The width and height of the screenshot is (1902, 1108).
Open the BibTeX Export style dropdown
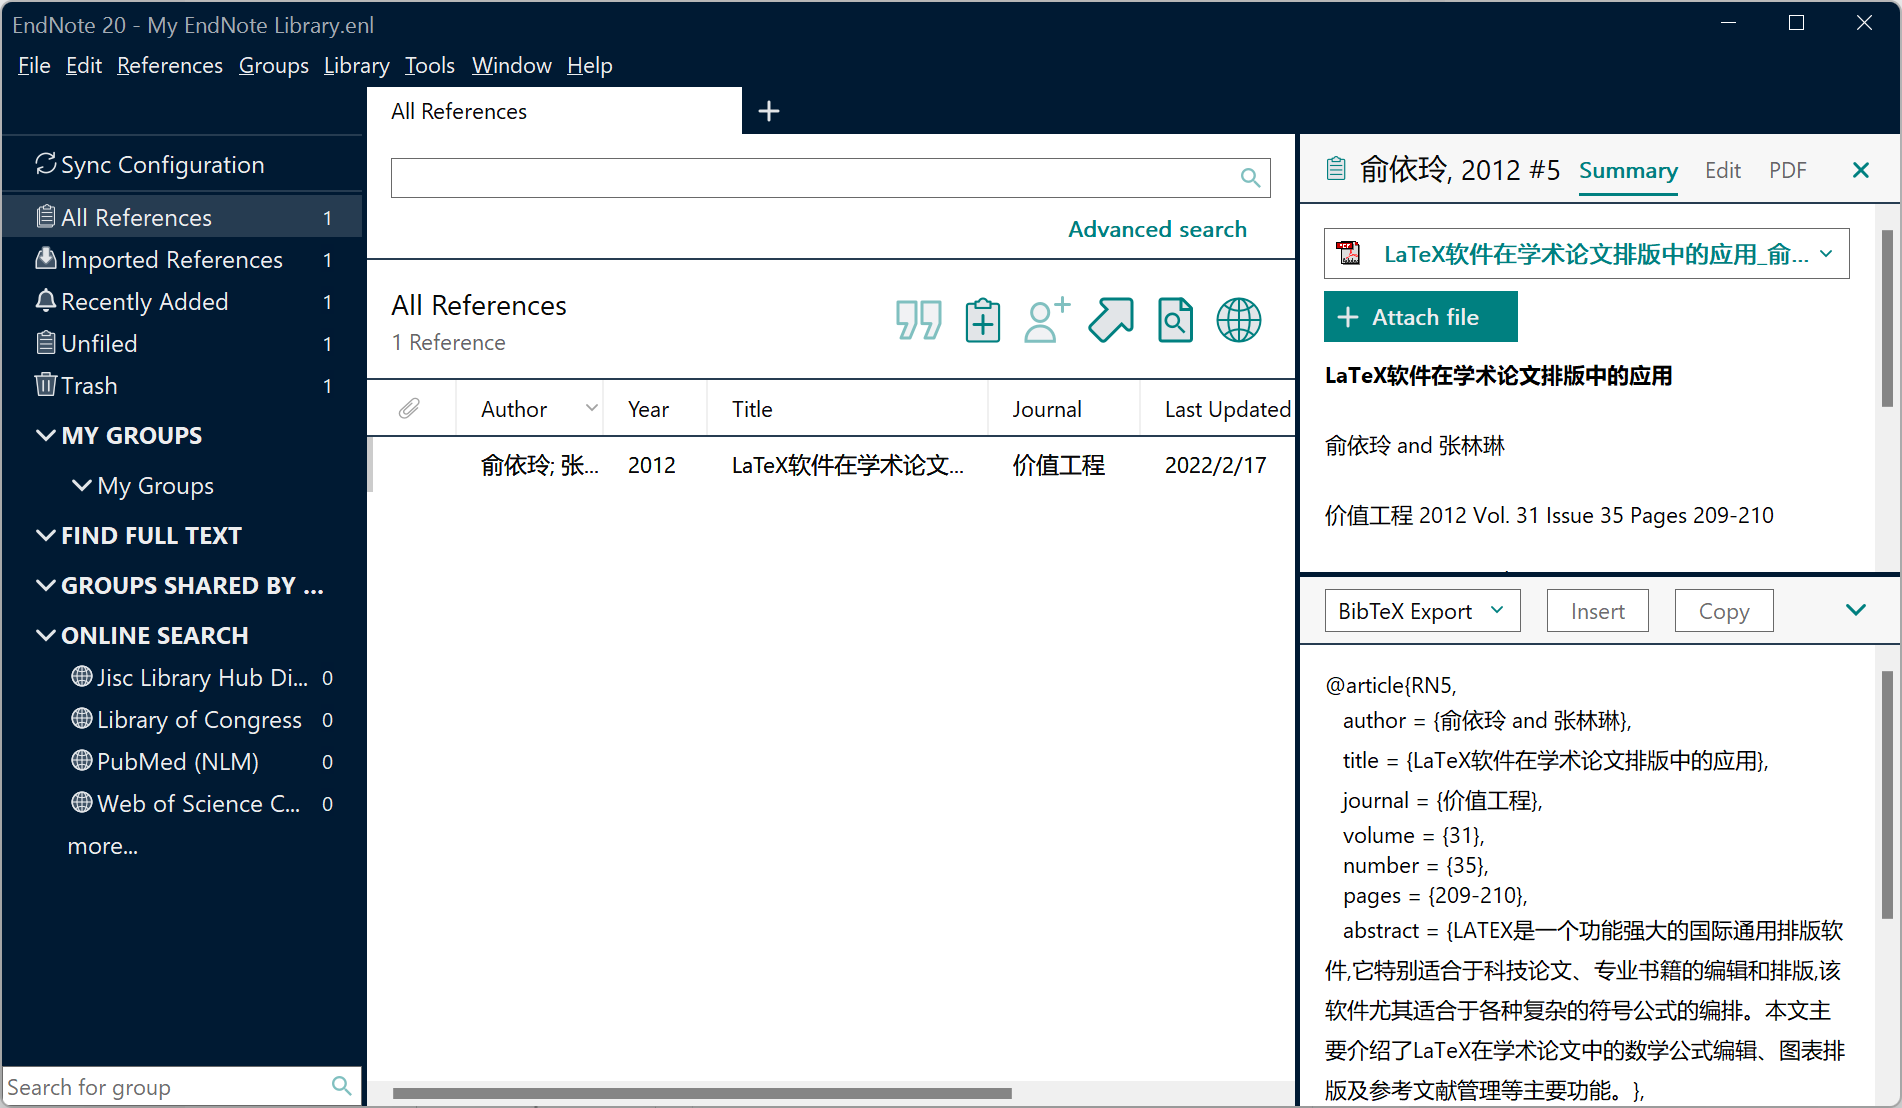[1422, 611]
